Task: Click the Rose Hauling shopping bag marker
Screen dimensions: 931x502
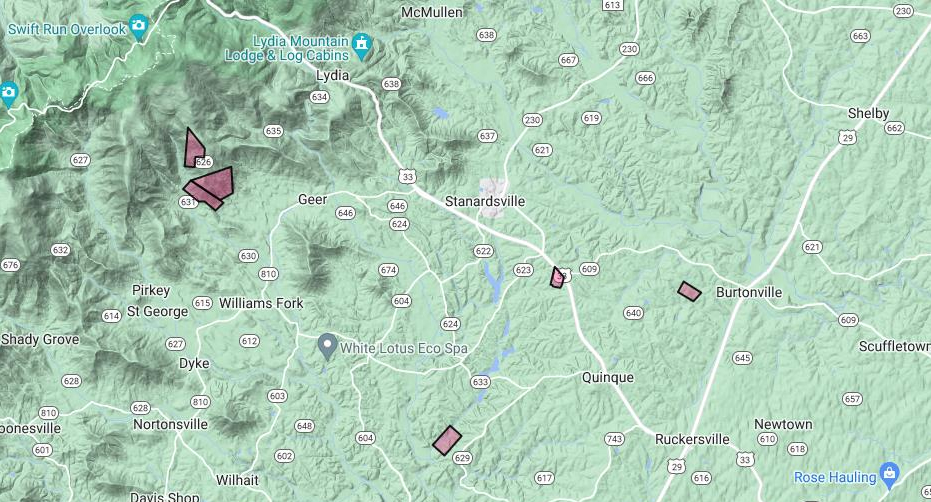Action: point(889,473)
